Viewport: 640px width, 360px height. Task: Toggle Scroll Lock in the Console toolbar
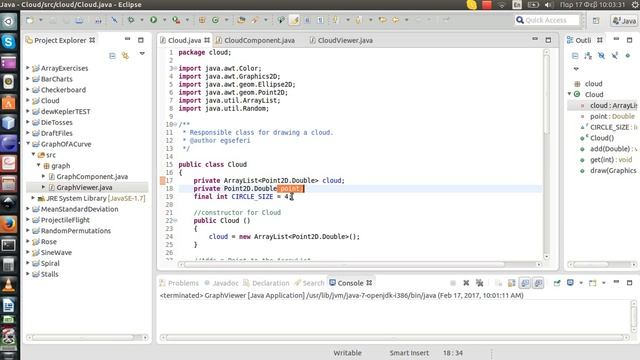(511, 283)
